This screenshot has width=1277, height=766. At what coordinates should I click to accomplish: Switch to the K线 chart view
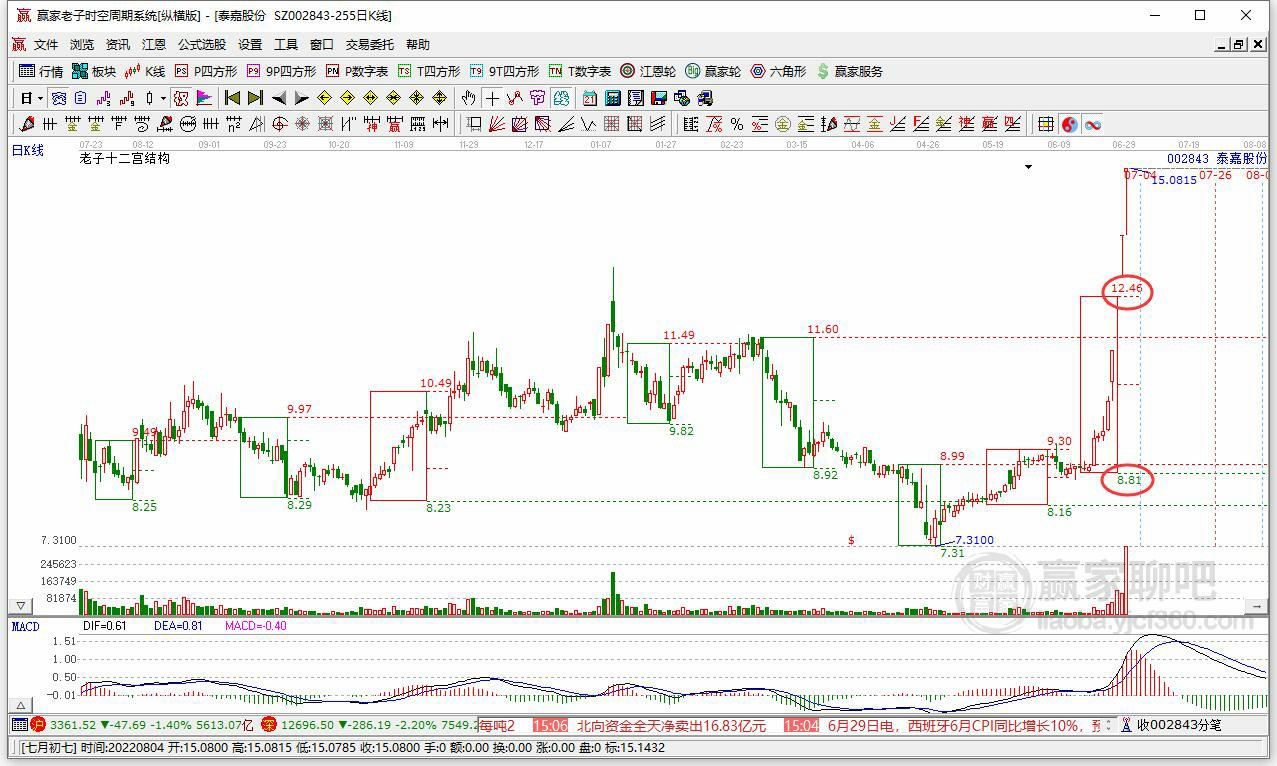pyautogui.click(x=144, y=71)
